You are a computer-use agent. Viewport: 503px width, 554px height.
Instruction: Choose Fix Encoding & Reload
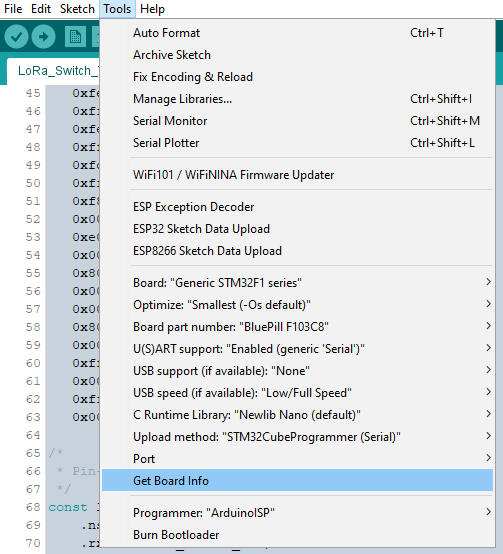click(297, 77)
